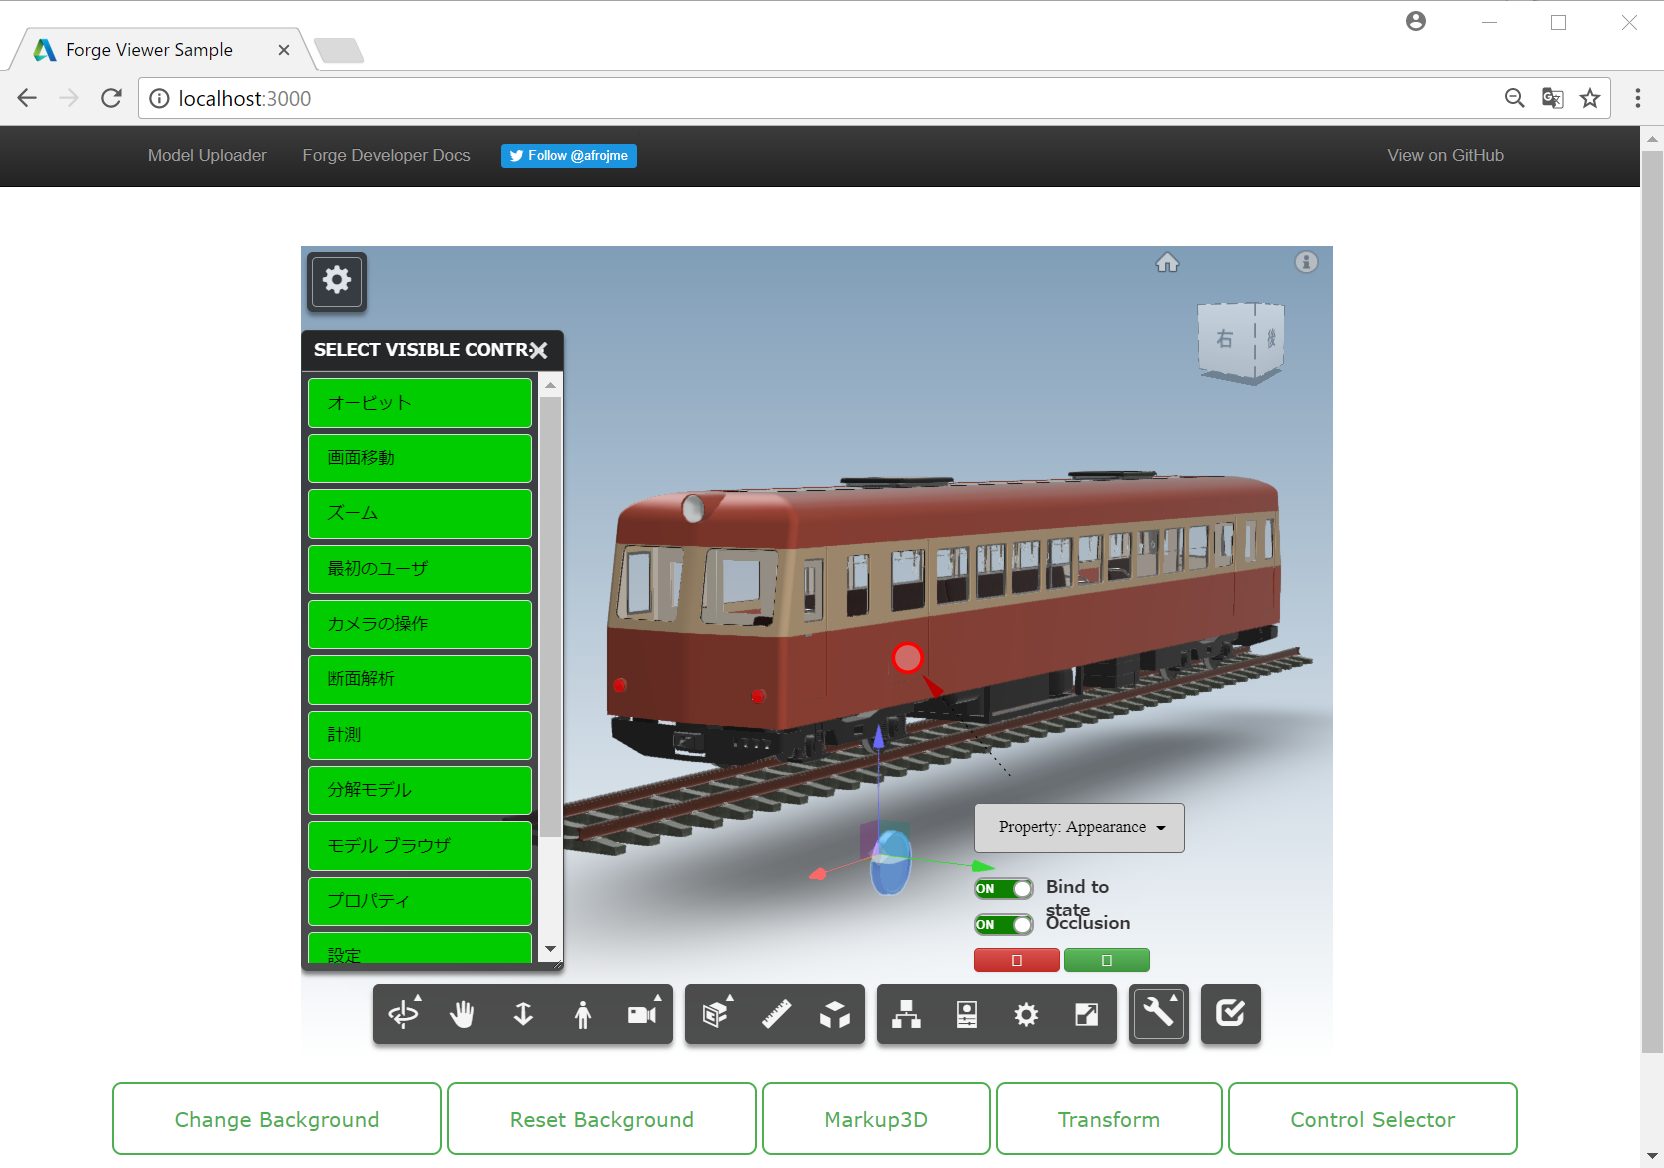
Task: Click the Change Background button
Action: click(x=276, y=1118)
